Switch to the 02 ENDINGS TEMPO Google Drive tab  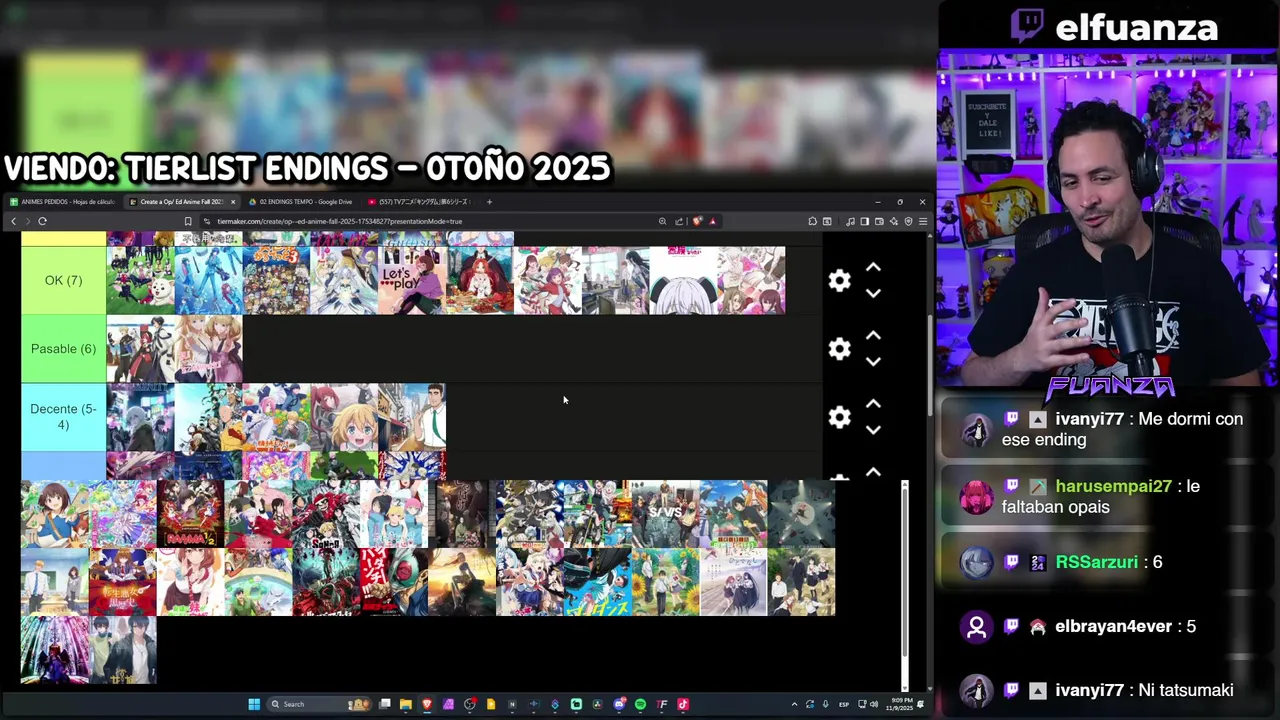click(300, 202)
